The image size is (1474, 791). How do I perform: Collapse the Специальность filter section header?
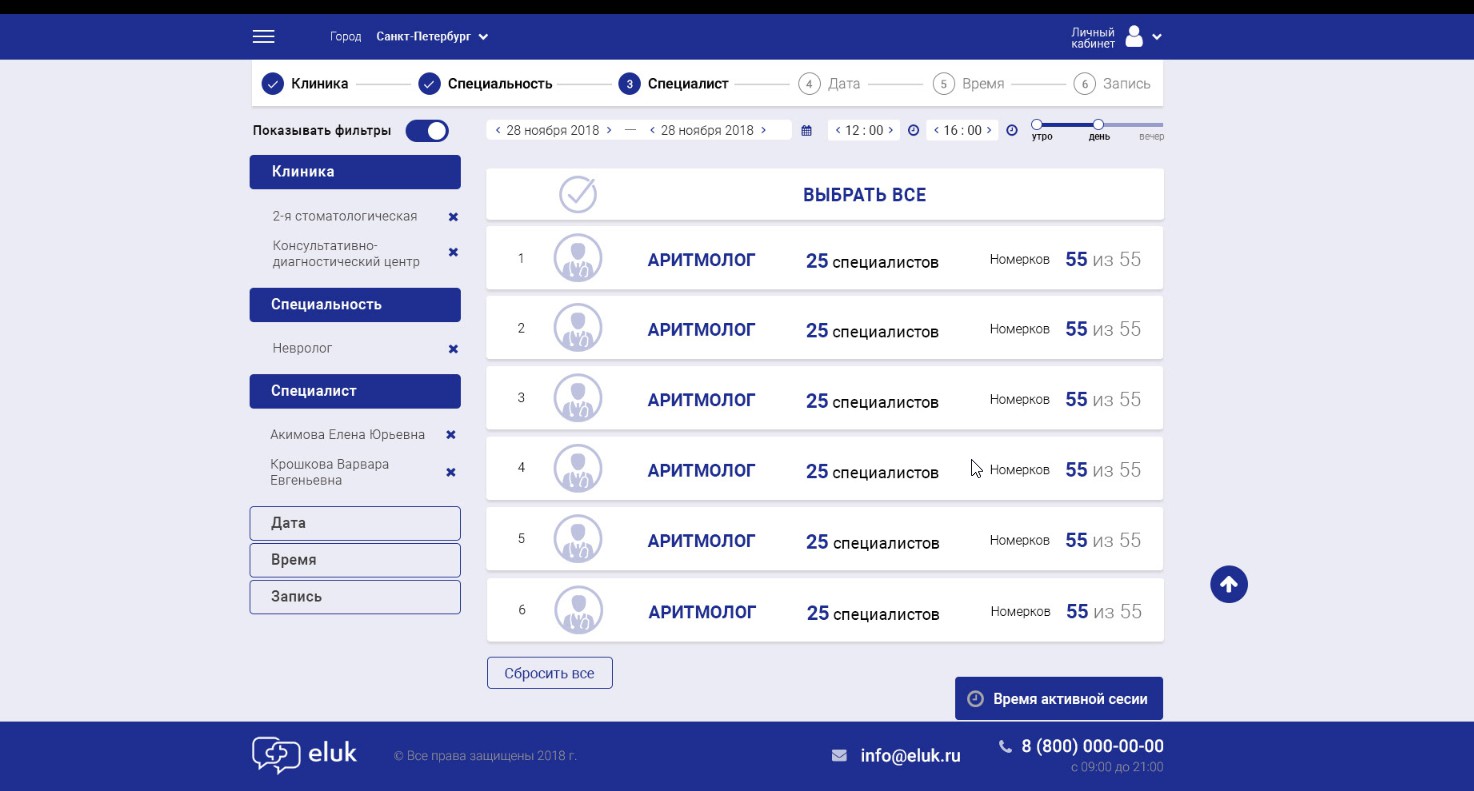[355, 305]
